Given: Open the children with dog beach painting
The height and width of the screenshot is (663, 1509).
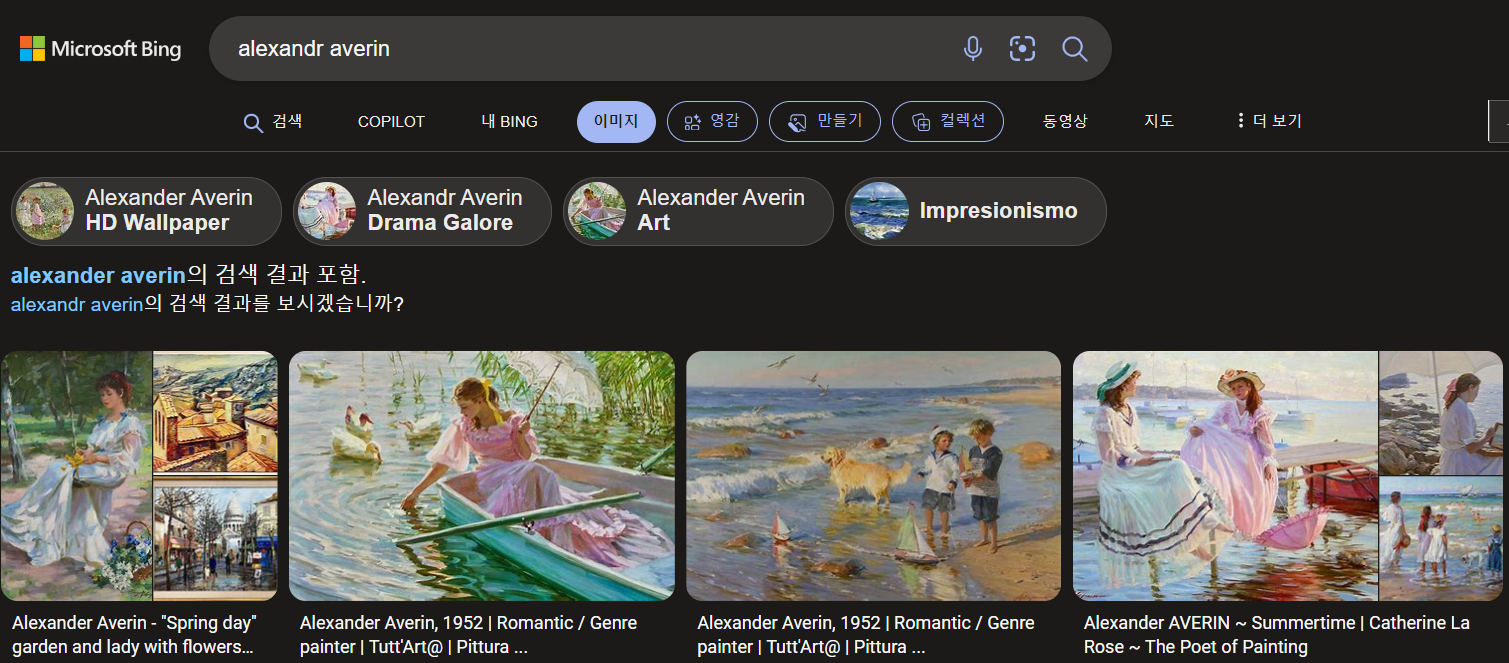Looking at the screenshot, I should click(x=873, y=476).
